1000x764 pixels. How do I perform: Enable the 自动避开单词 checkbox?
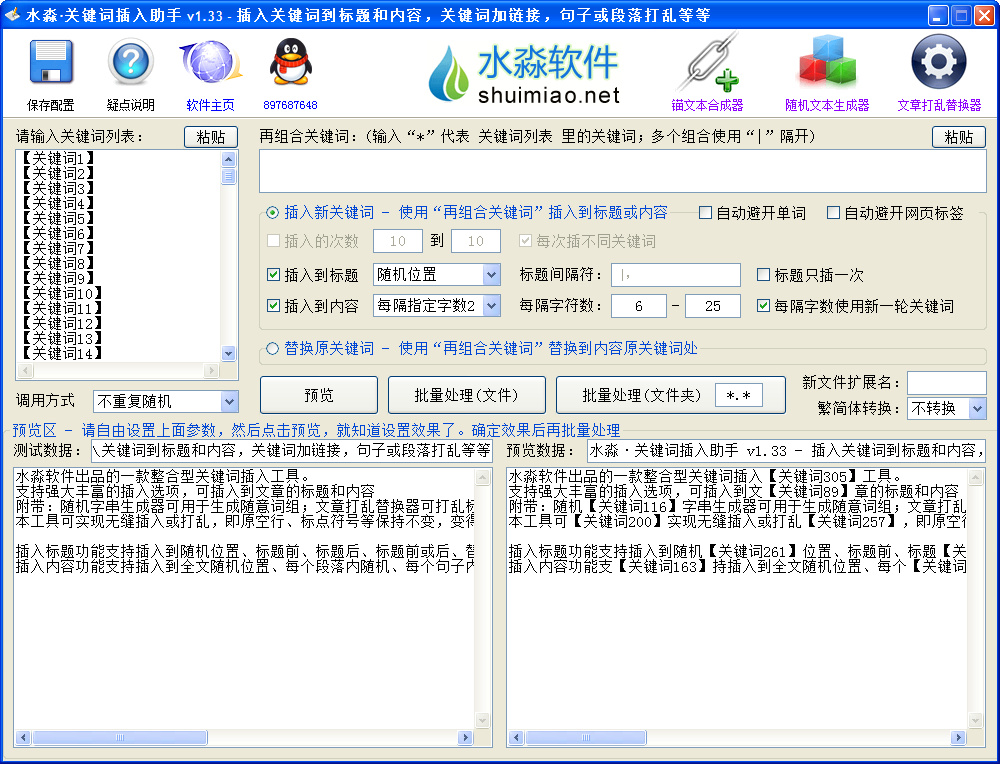point(705,213)
